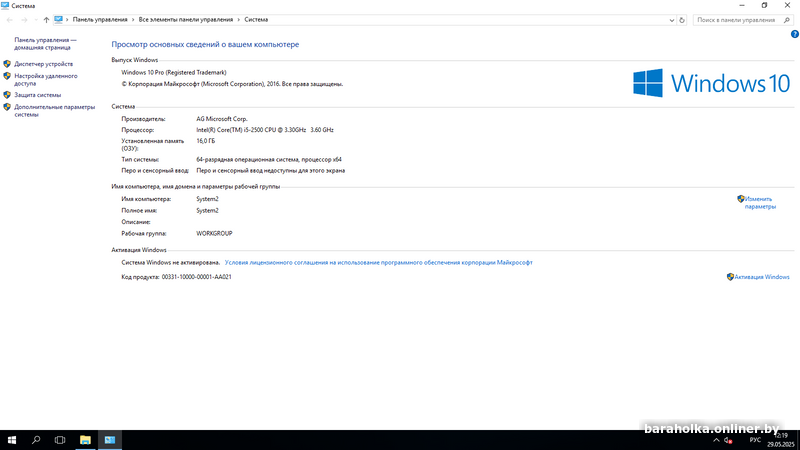This screenshot has height=450, width=800.
Task: Open Task View on the taskbar
Action: pos(60,440)
